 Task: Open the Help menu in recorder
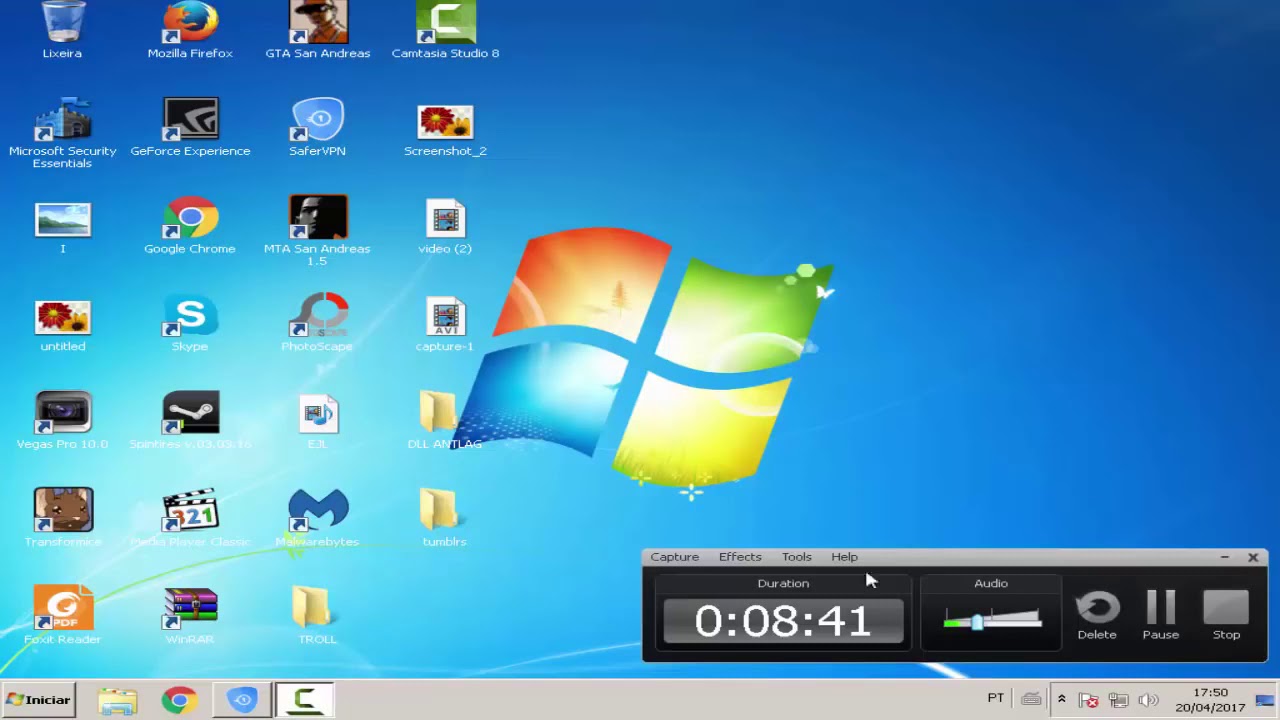(x=844, y=557)
